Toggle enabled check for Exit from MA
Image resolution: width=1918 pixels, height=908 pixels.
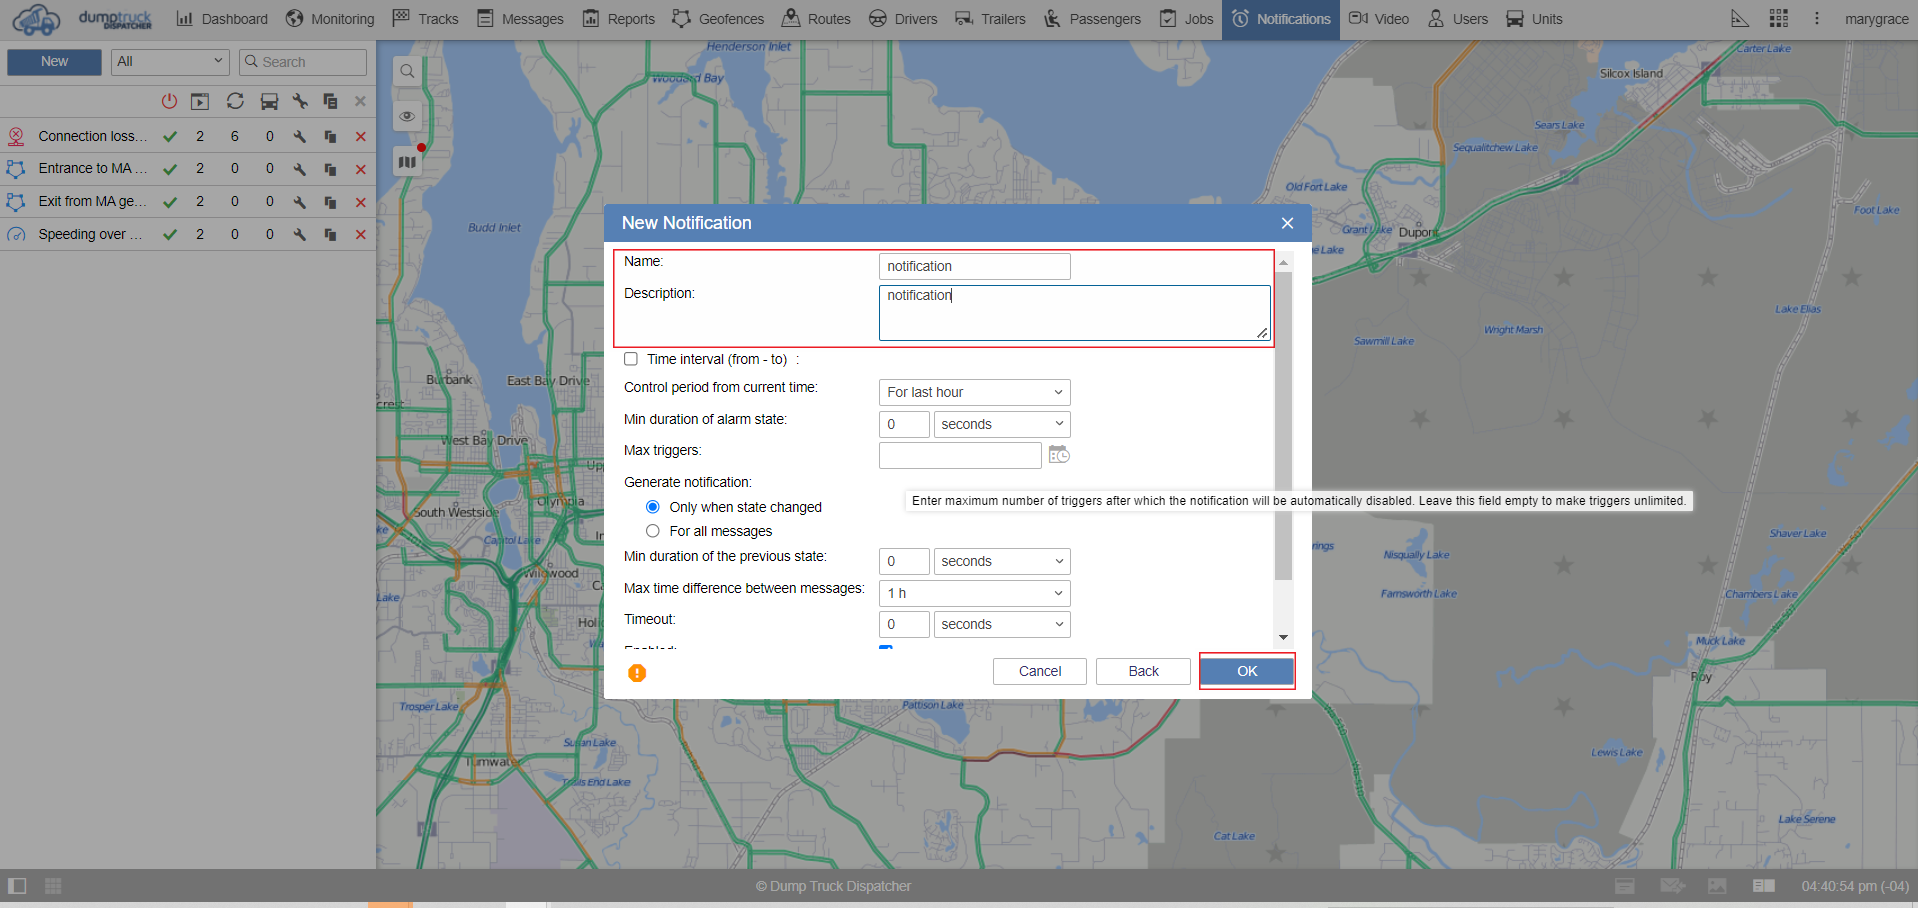[170, 202]
